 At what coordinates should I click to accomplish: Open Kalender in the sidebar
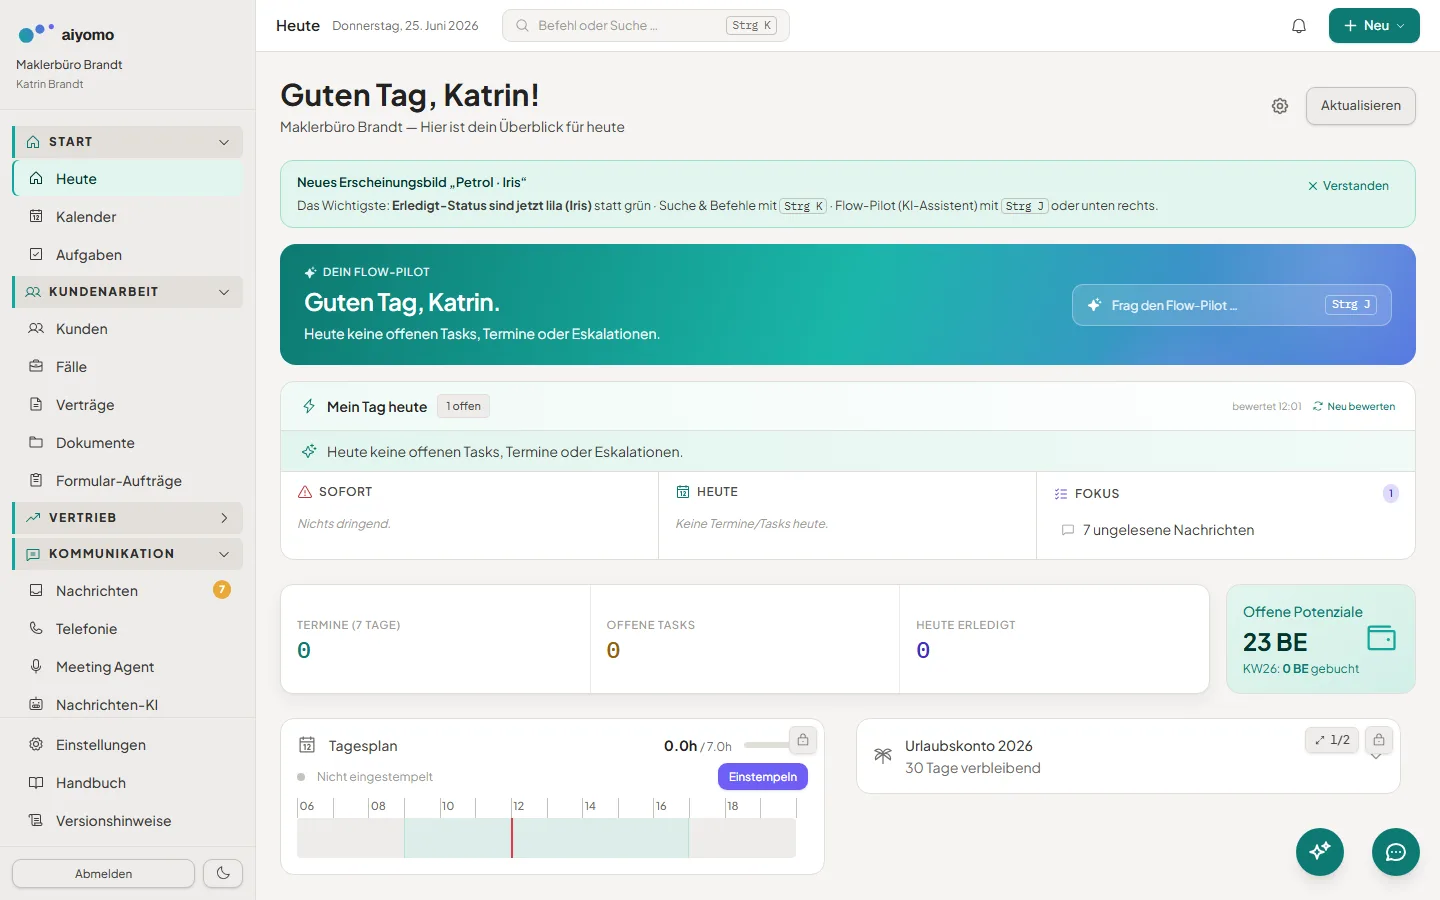128,217
